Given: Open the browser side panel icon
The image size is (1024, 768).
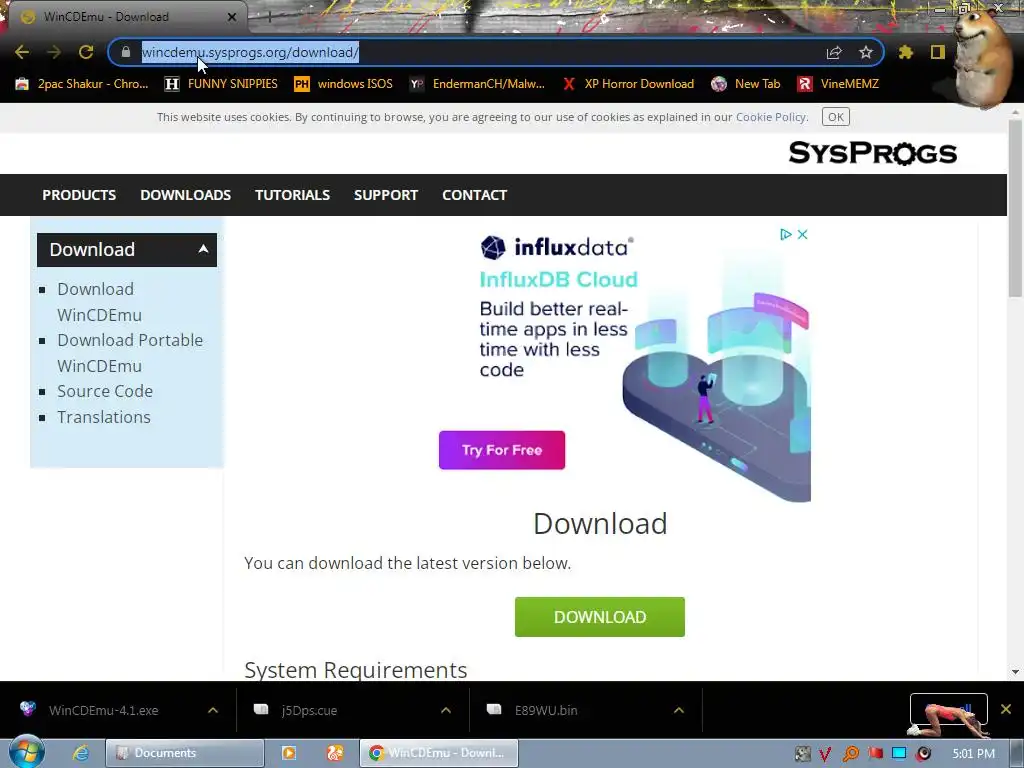Looking at the screenshot, I should (938, 52).
